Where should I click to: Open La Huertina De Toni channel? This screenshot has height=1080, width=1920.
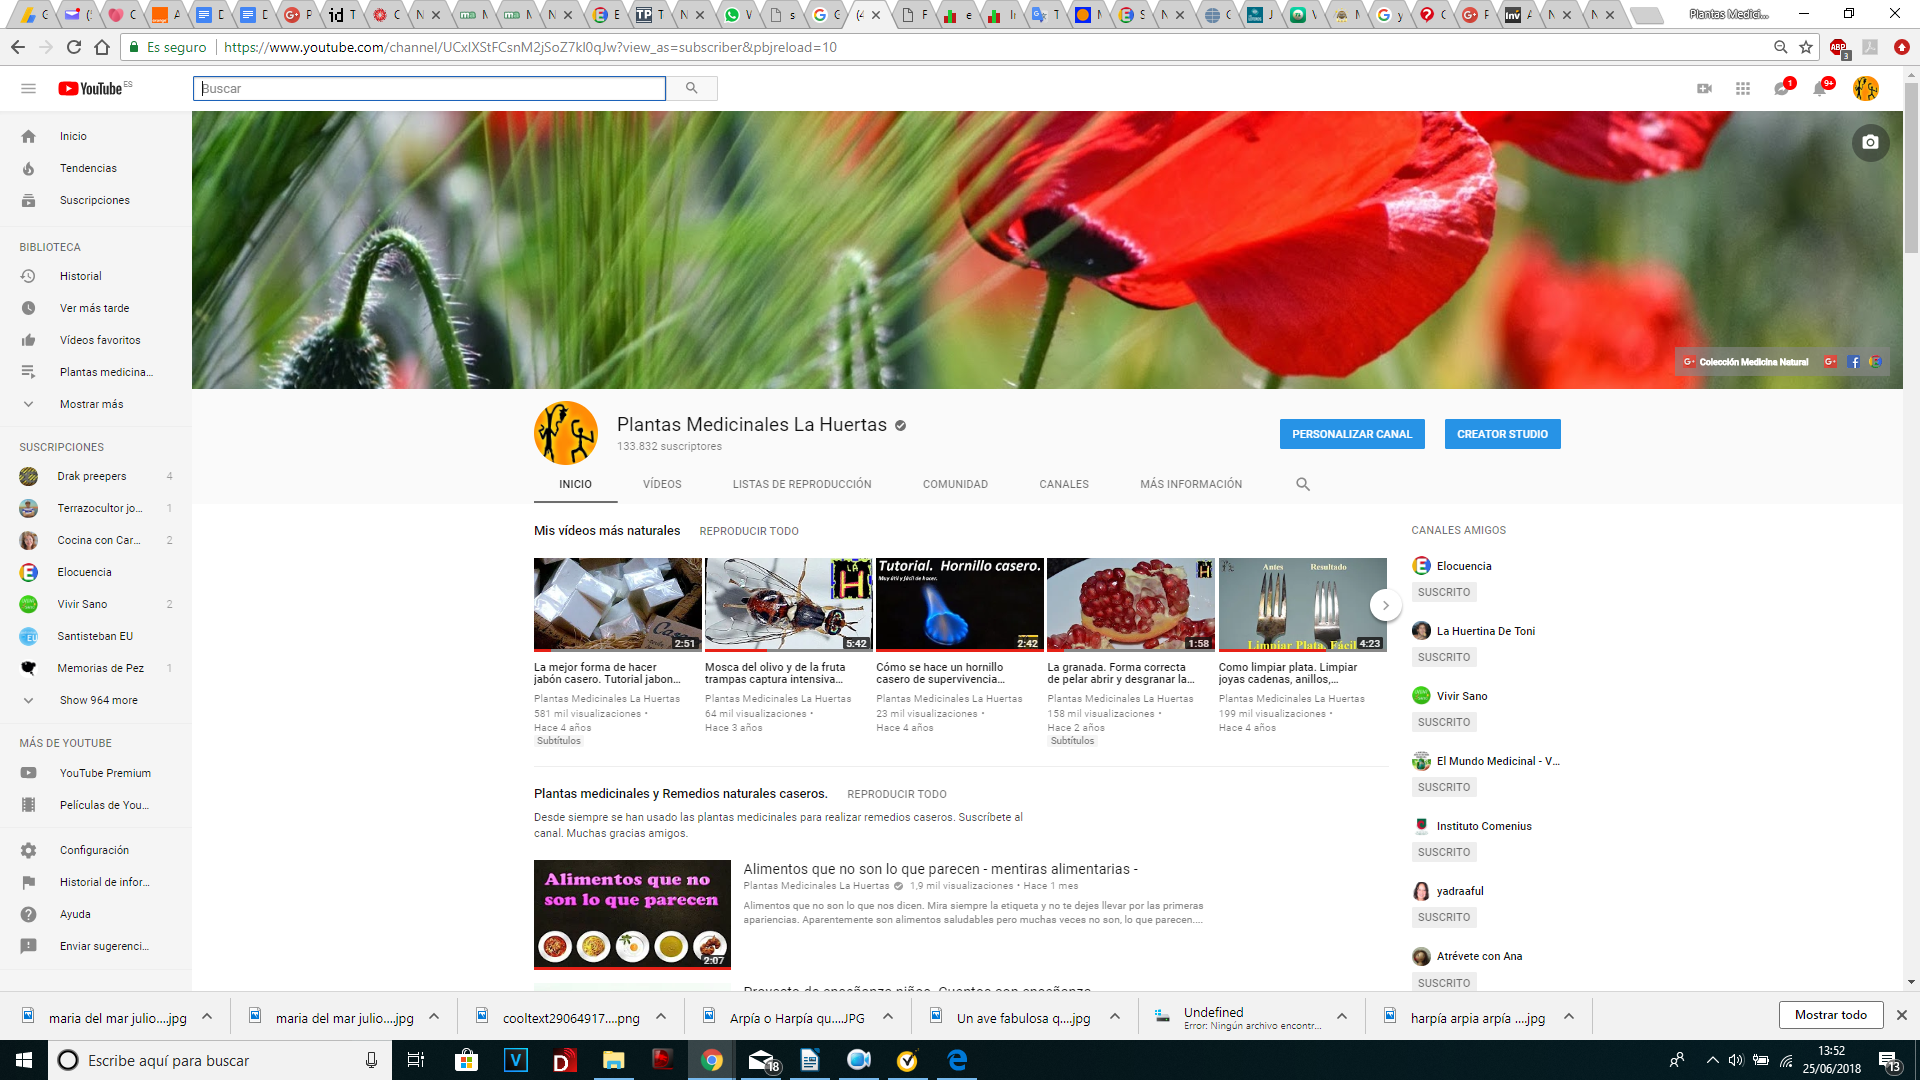click(x=1485, y=631)
